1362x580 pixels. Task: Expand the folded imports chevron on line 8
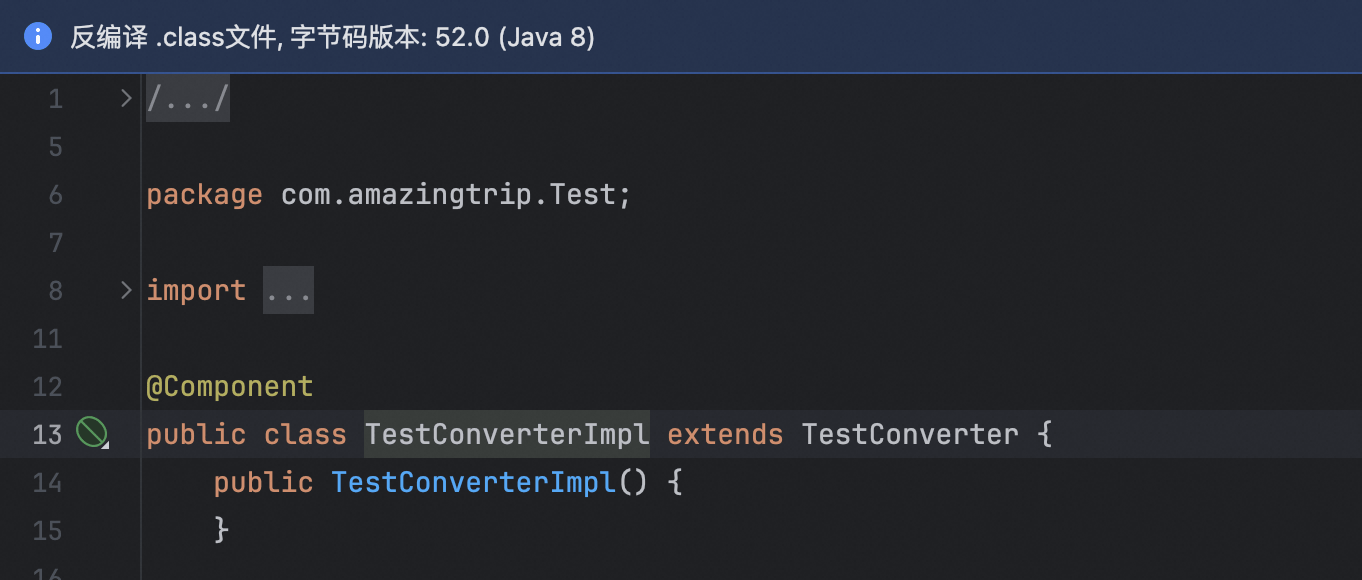click(x=126, y=290)
